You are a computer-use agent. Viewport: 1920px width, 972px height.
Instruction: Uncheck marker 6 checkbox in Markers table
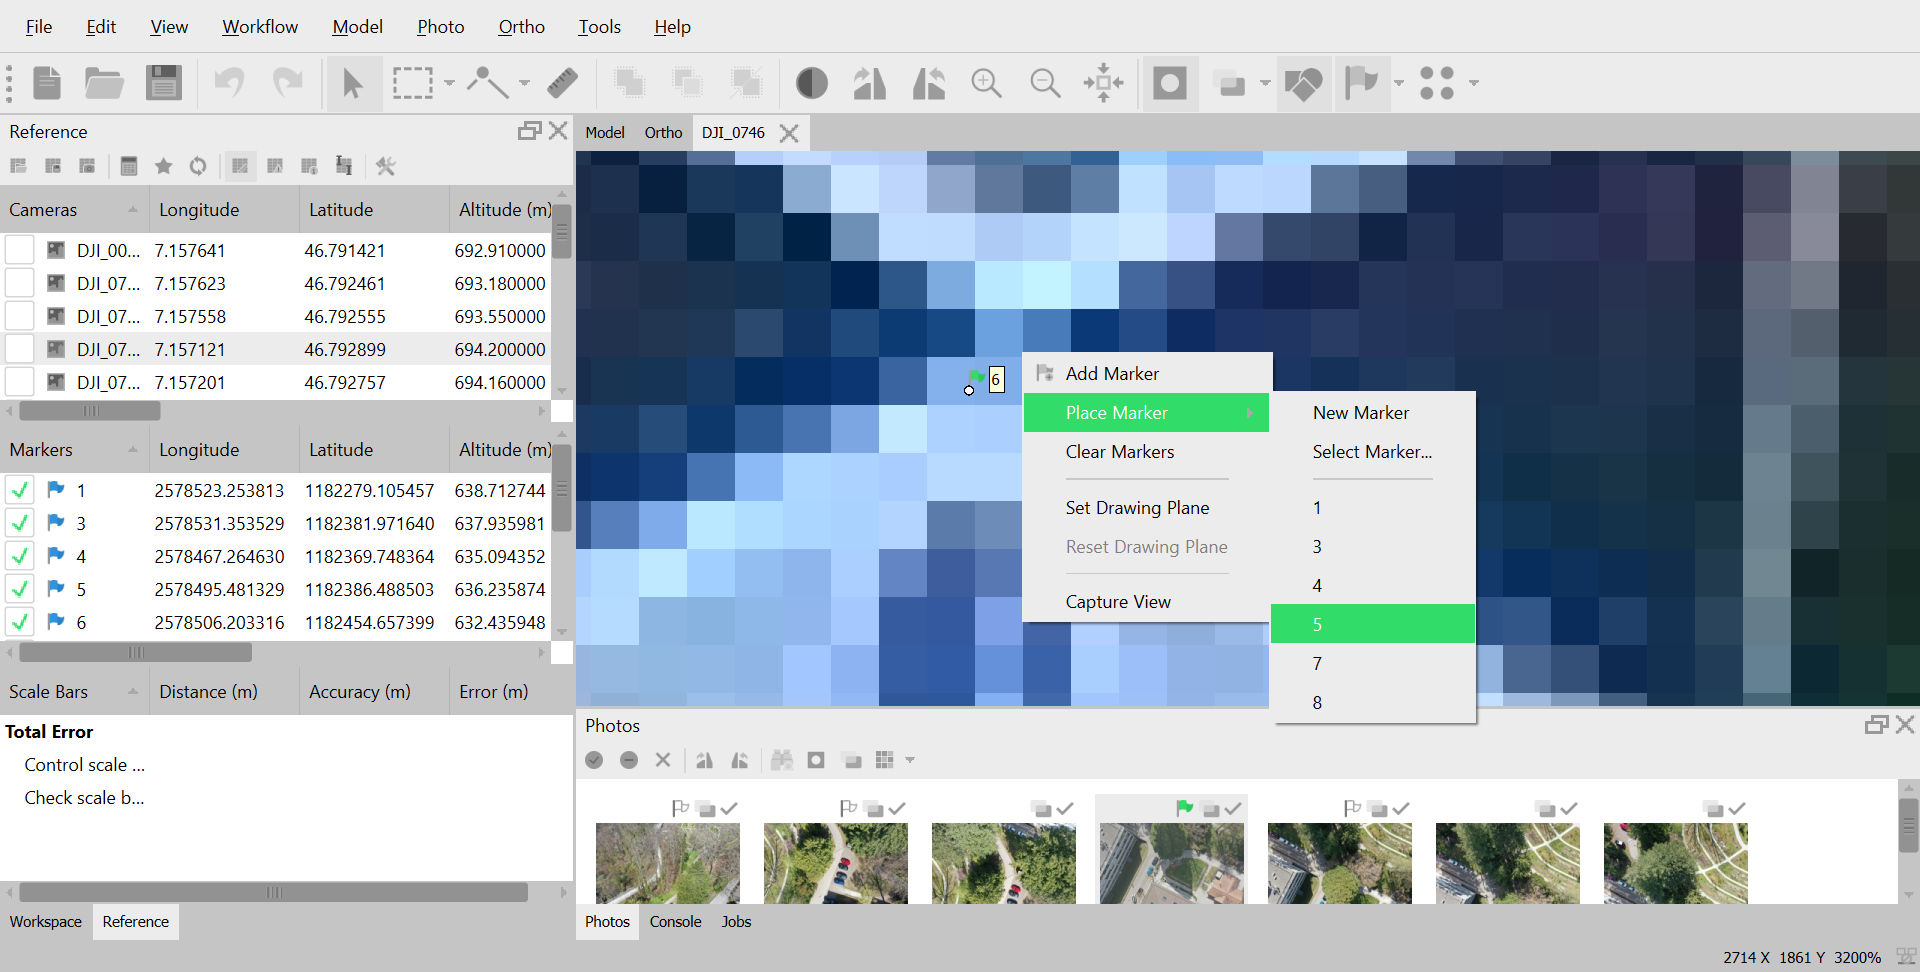pyautogui.click(x=20, y=622)
